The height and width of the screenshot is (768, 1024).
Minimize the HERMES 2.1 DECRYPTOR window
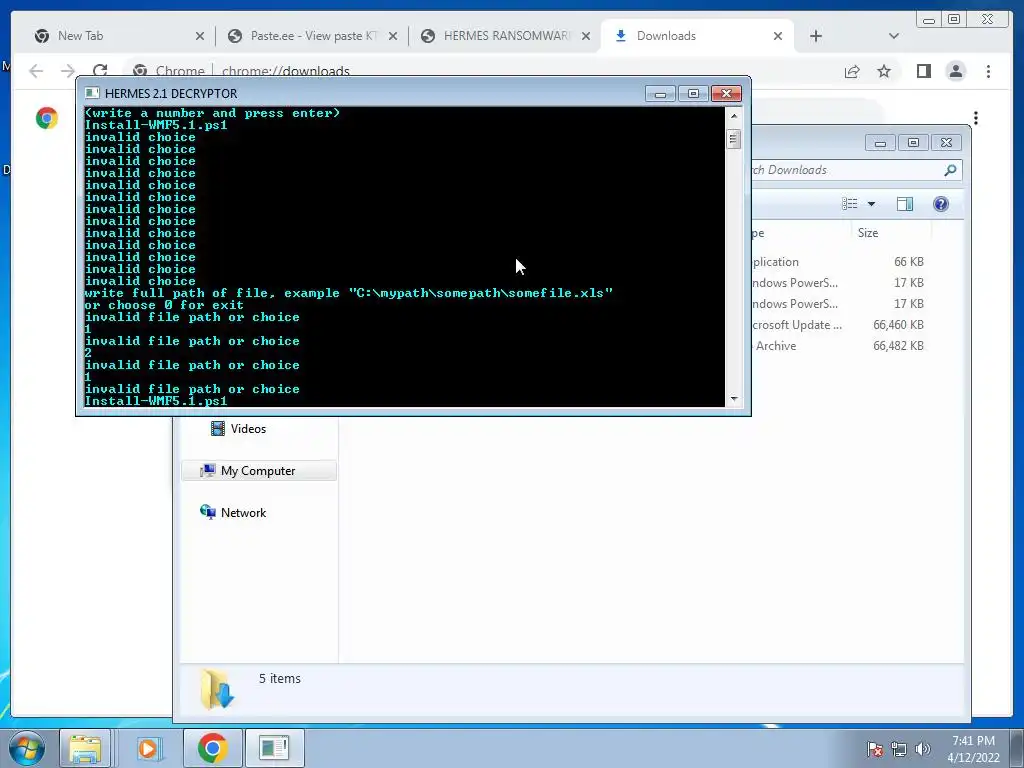(660, 93)
